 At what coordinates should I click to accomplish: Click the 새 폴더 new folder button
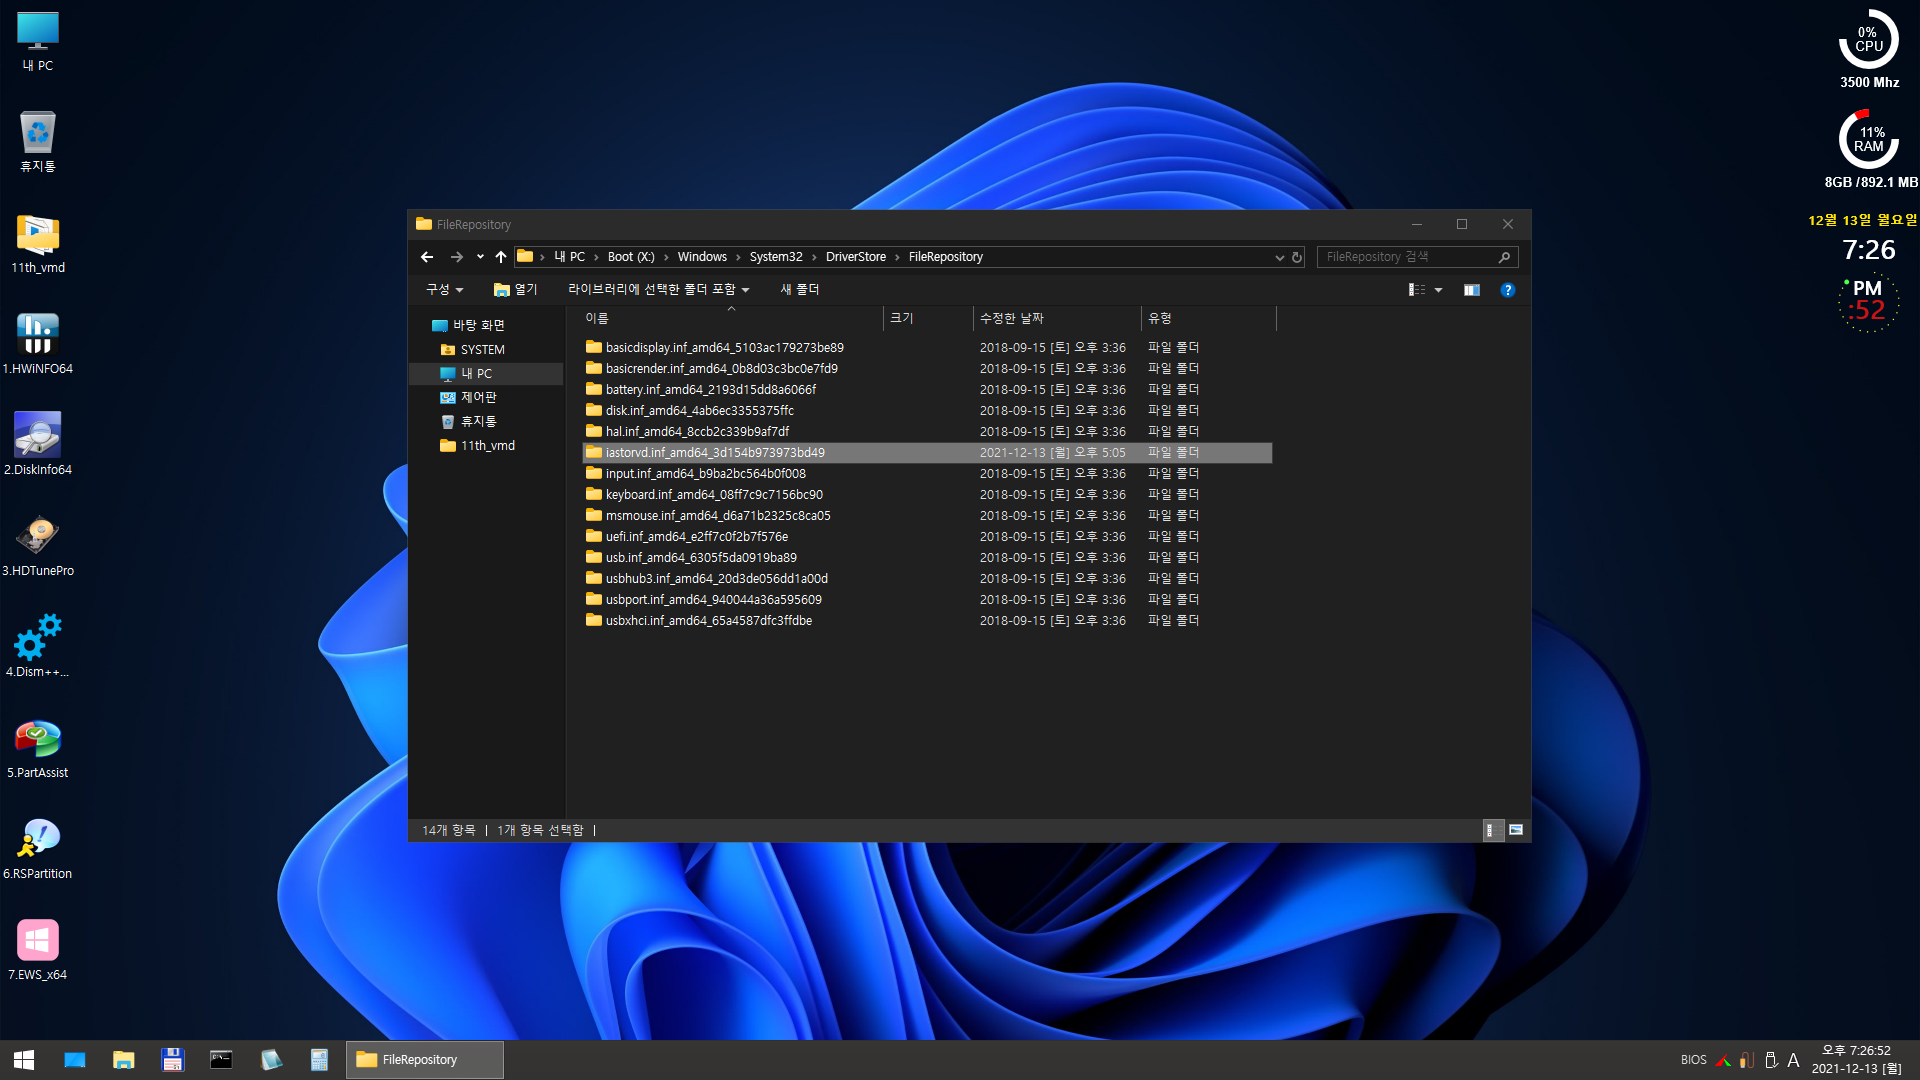800,290
